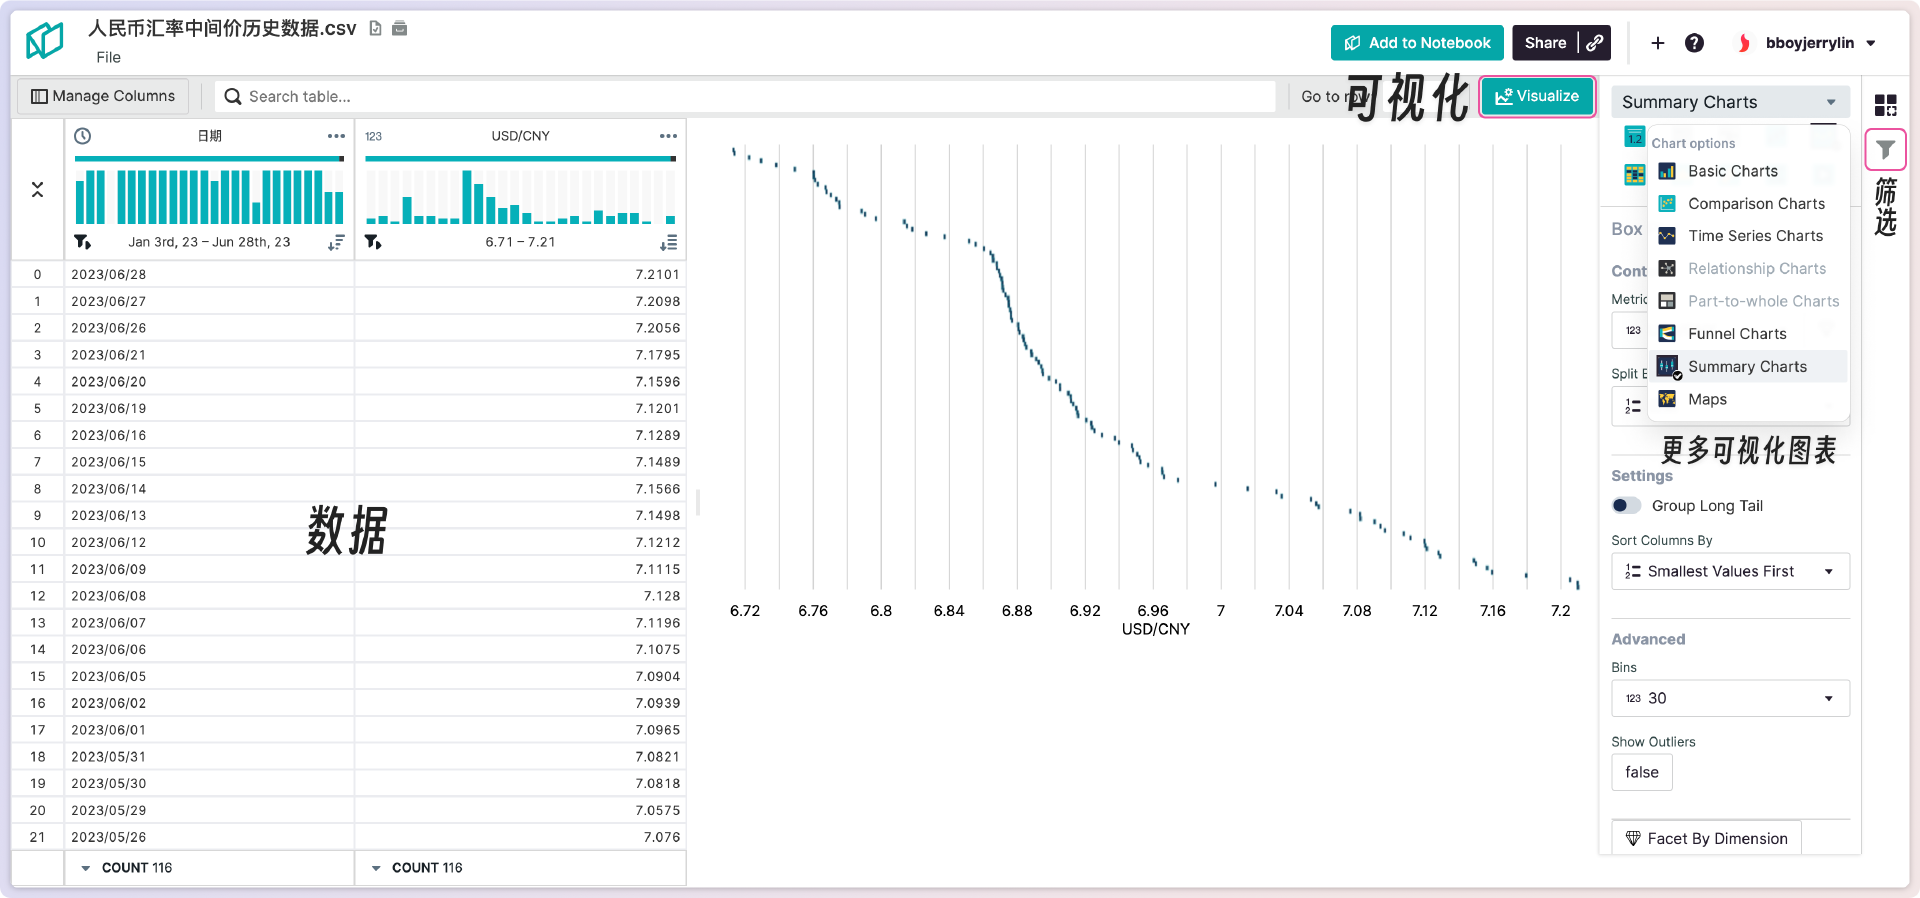Select the 1.2 number chart type icon

pos(1635,137)
